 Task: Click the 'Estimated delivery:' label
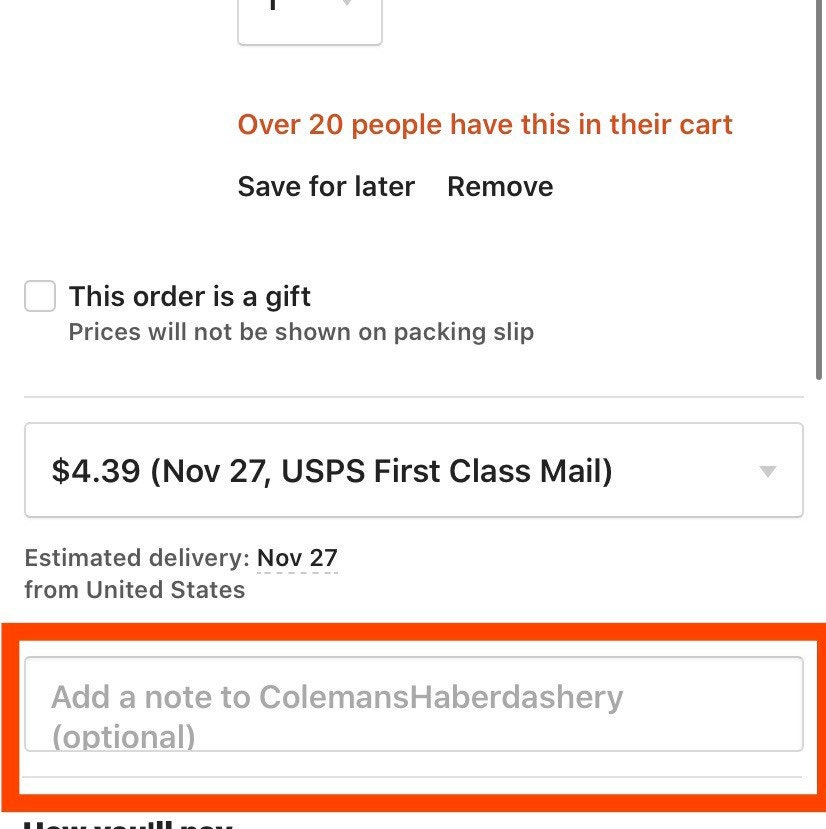pyautogui.click(x=137, y=558)
